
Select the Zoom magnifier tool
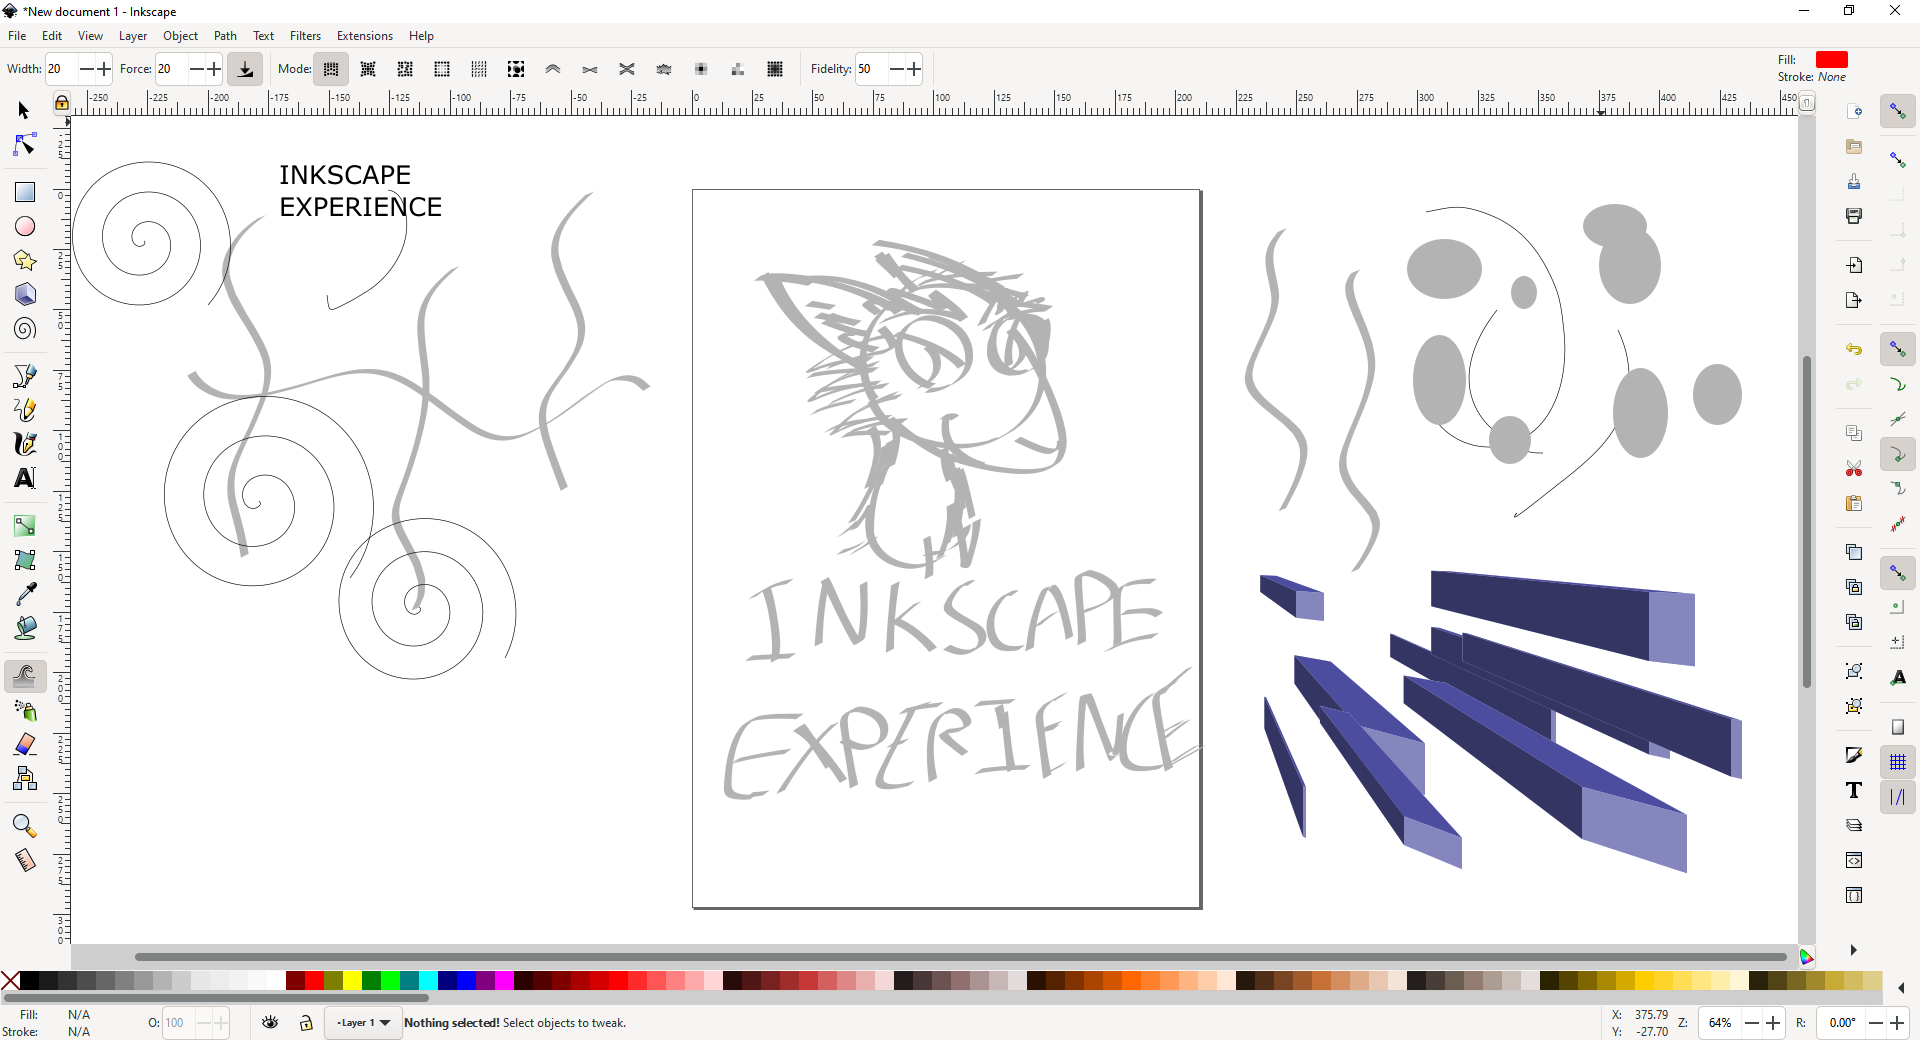pyautogui.click(x=24, y=826)
